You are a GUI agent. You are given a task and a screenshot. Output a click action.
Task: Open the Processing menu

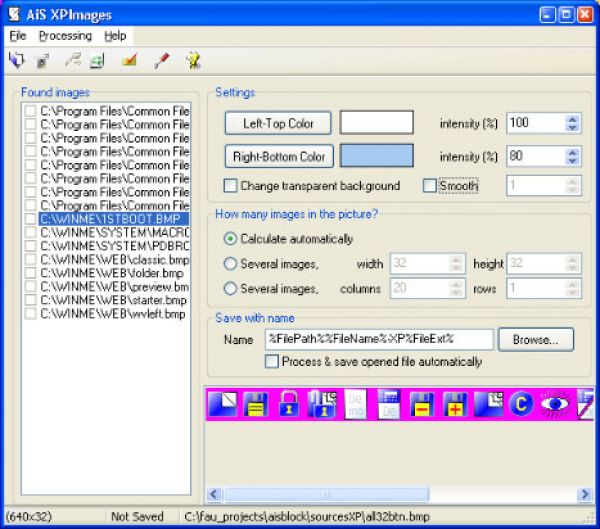click(65, 35)
